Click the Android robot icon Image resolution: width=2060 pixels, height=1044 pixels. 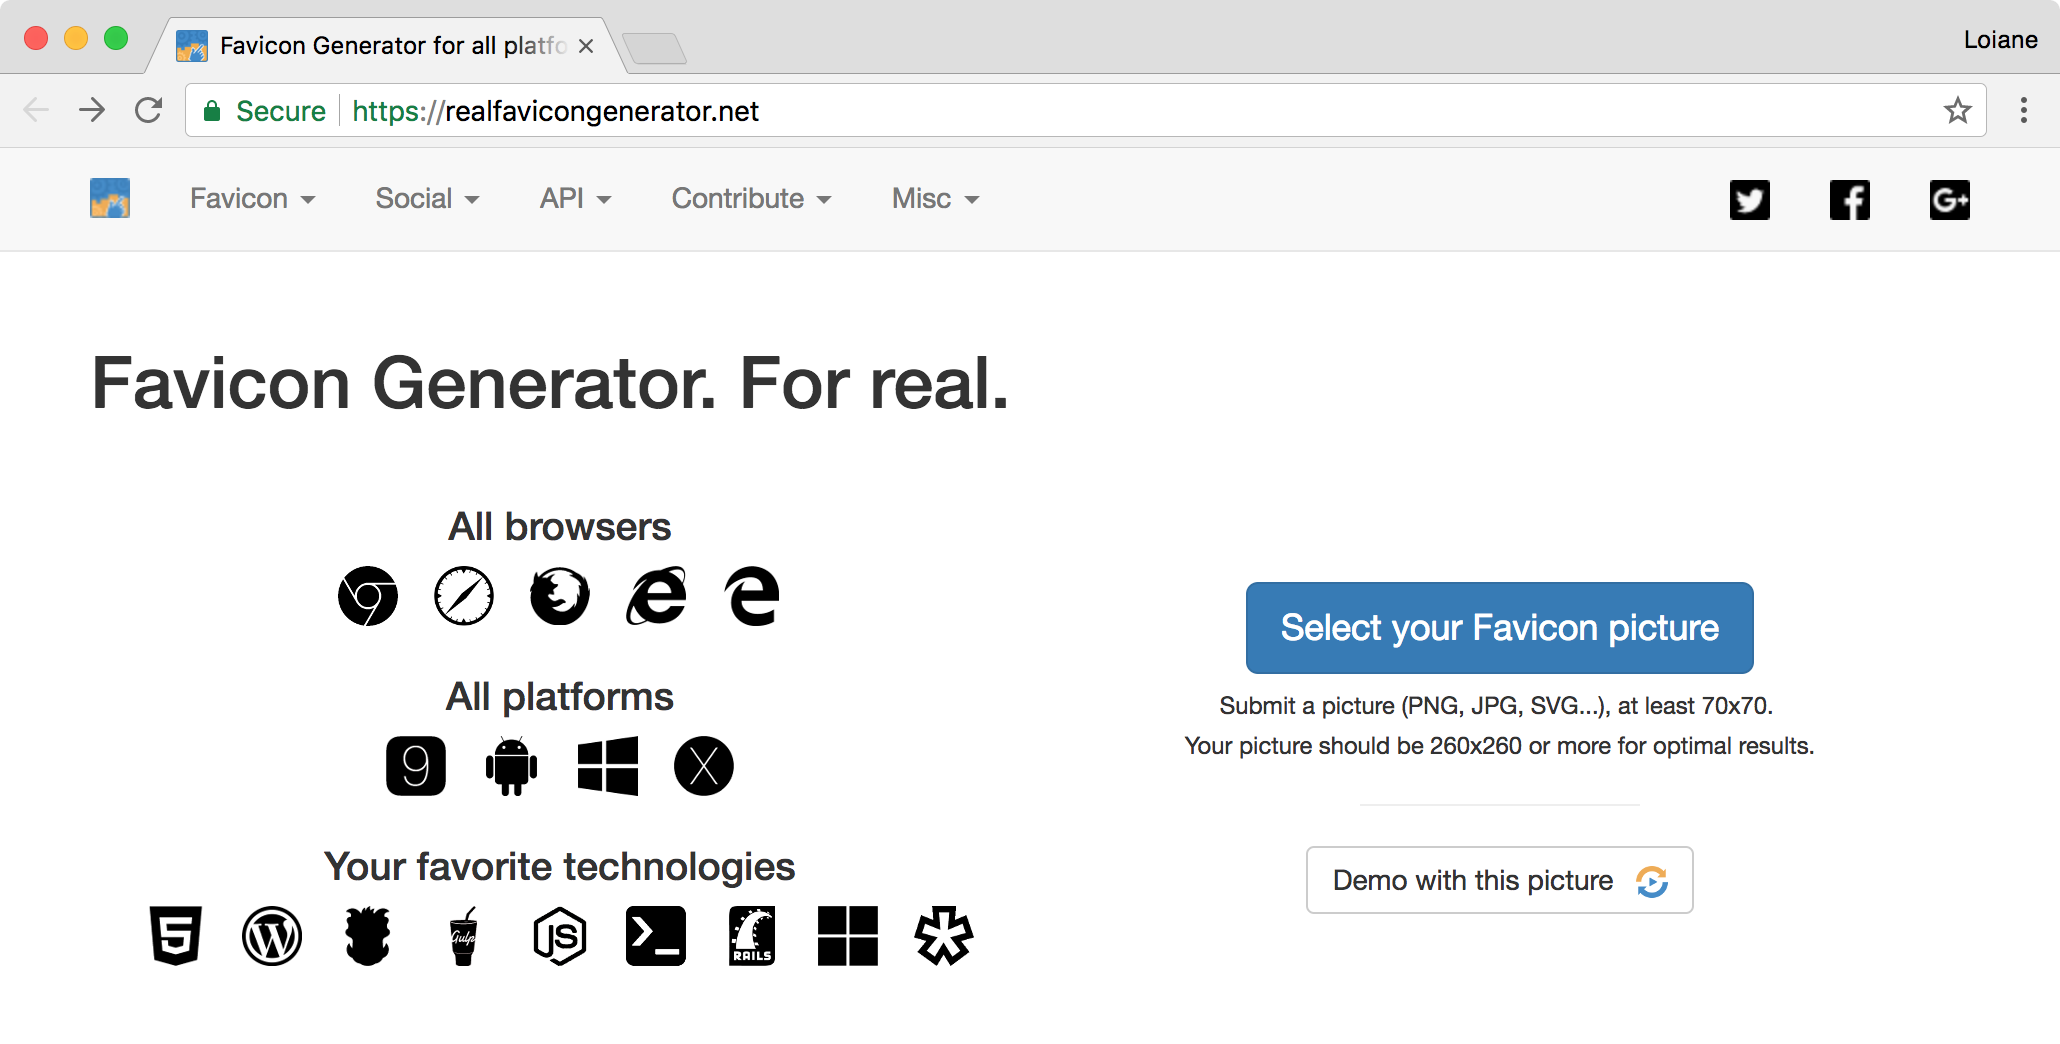coord(512,766)
